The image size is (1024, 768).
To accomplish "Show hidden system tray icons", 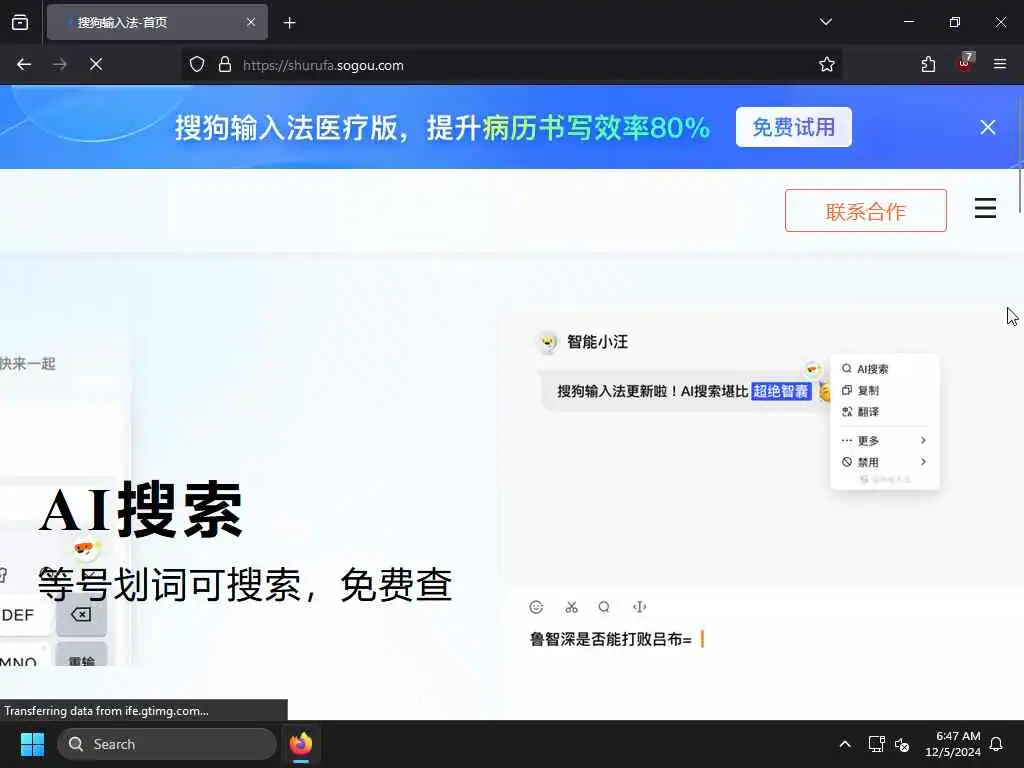I will pos(844,744).
